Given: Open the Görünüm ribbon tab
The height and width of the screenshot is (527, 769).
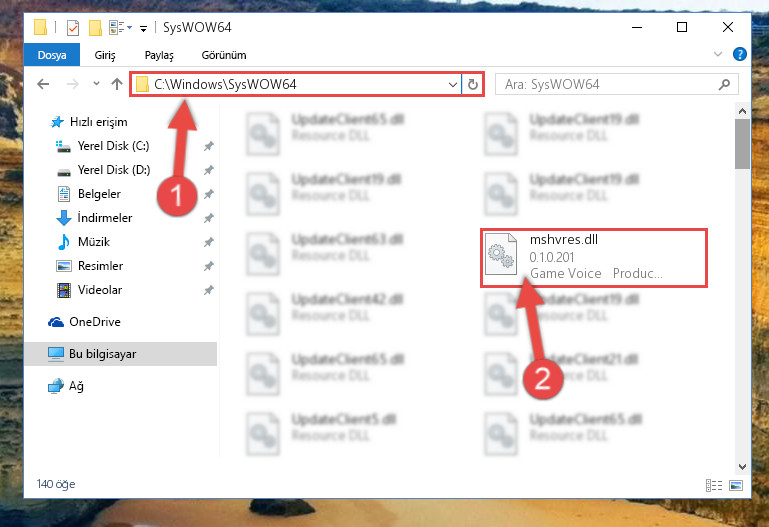Looking at the screenshot, I should coord(224,55).
